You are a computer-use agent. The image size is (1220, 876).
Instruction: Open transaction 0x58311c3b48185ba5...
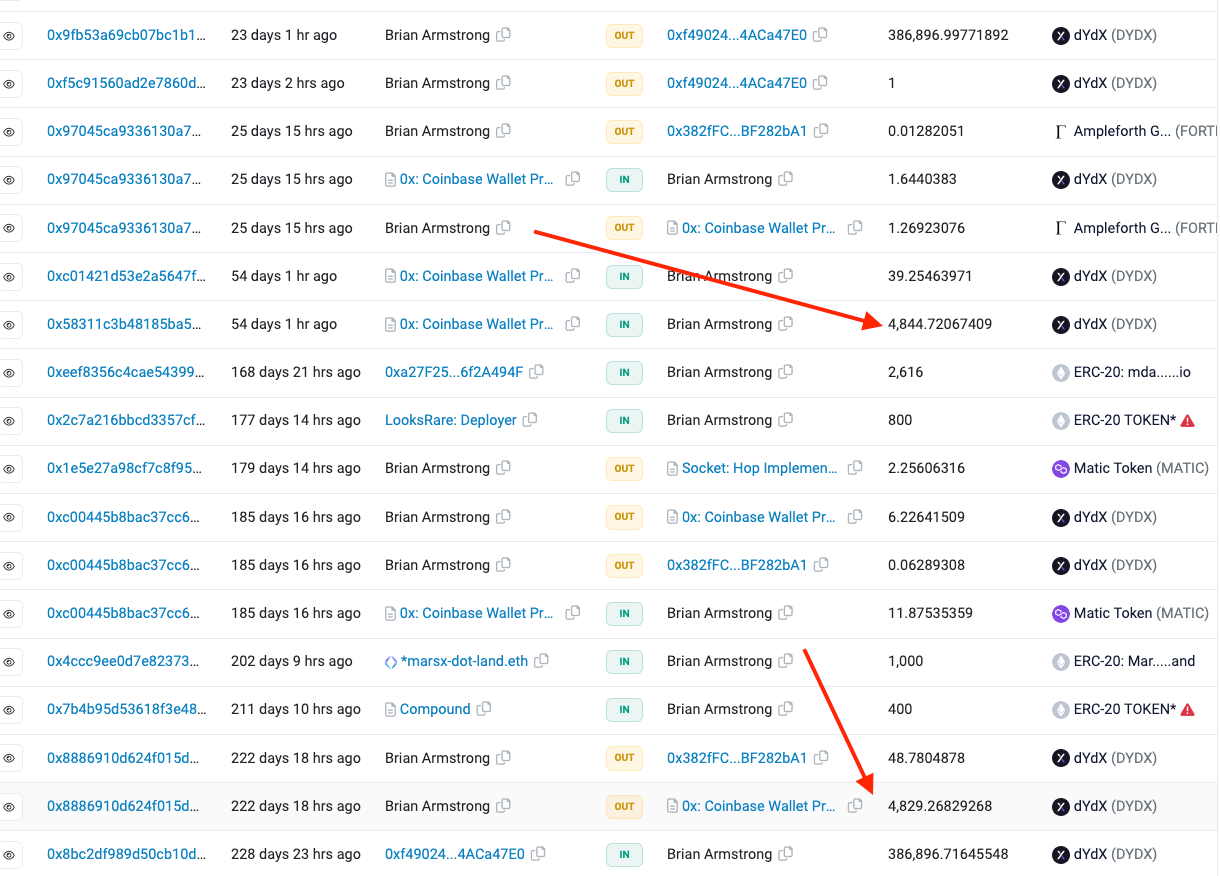coord(126,324)
